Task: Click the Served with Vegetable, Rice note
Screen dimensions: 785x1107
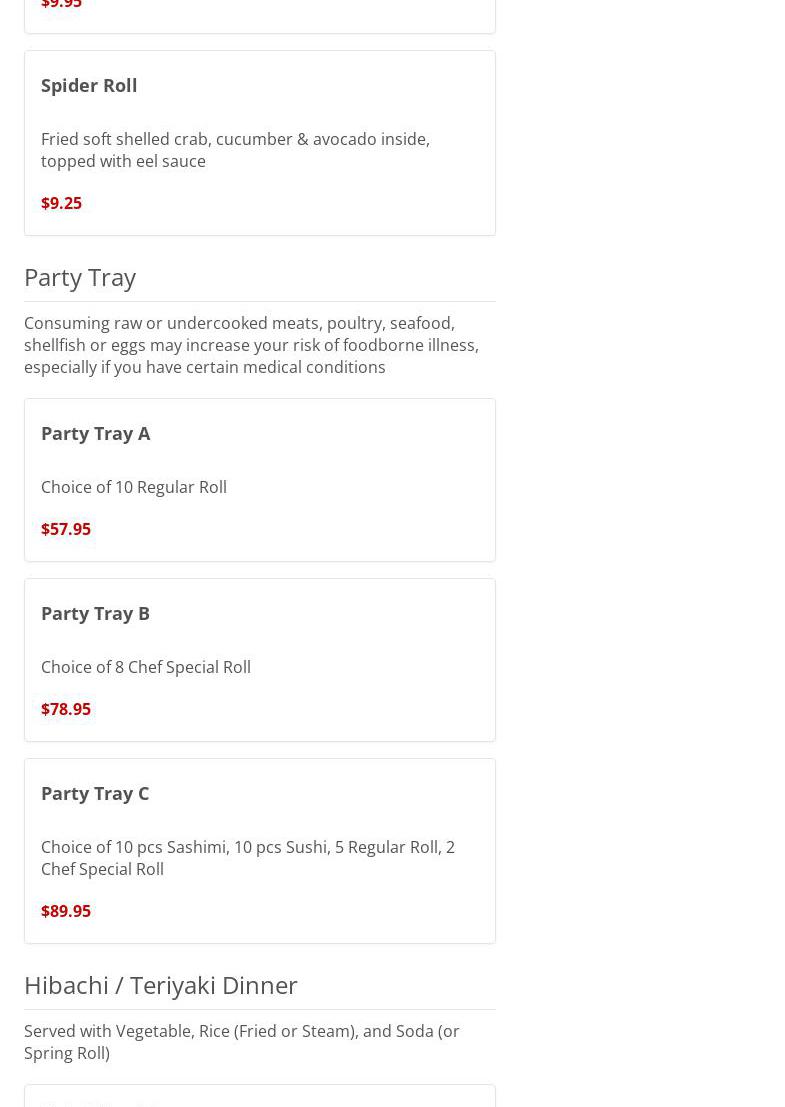Action: point(241,1042)
